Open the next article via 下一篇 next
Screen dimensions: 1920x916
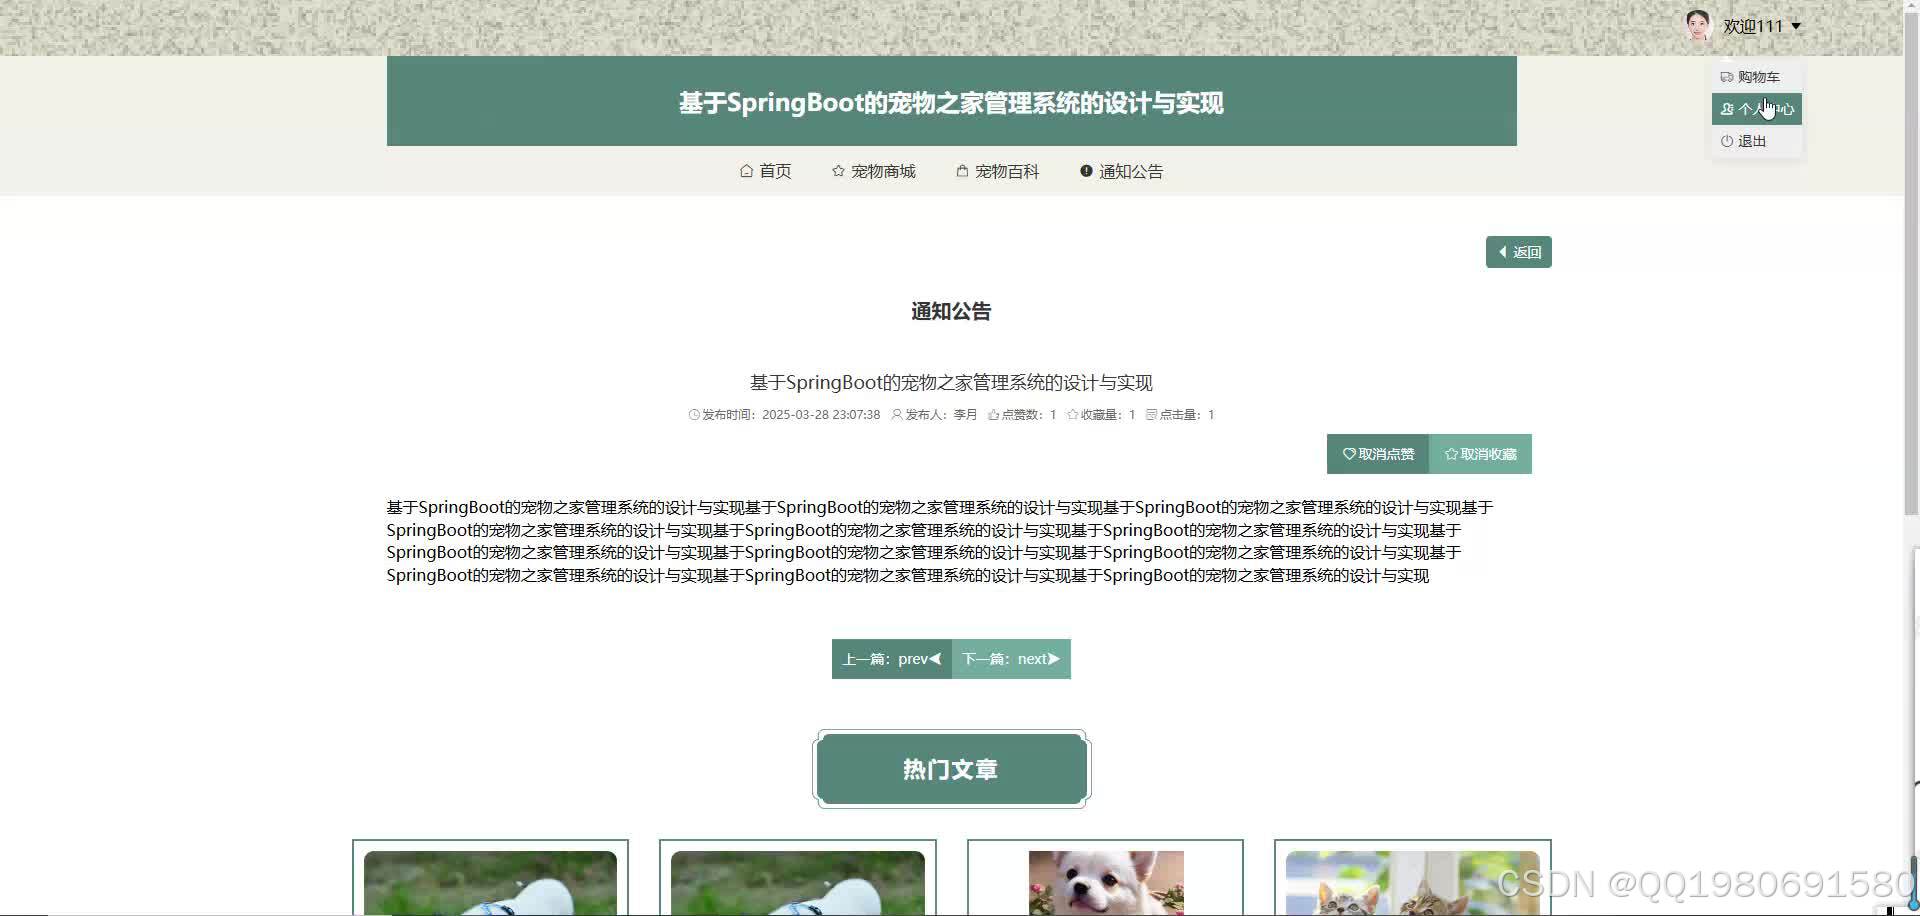tap(1011, 658)
